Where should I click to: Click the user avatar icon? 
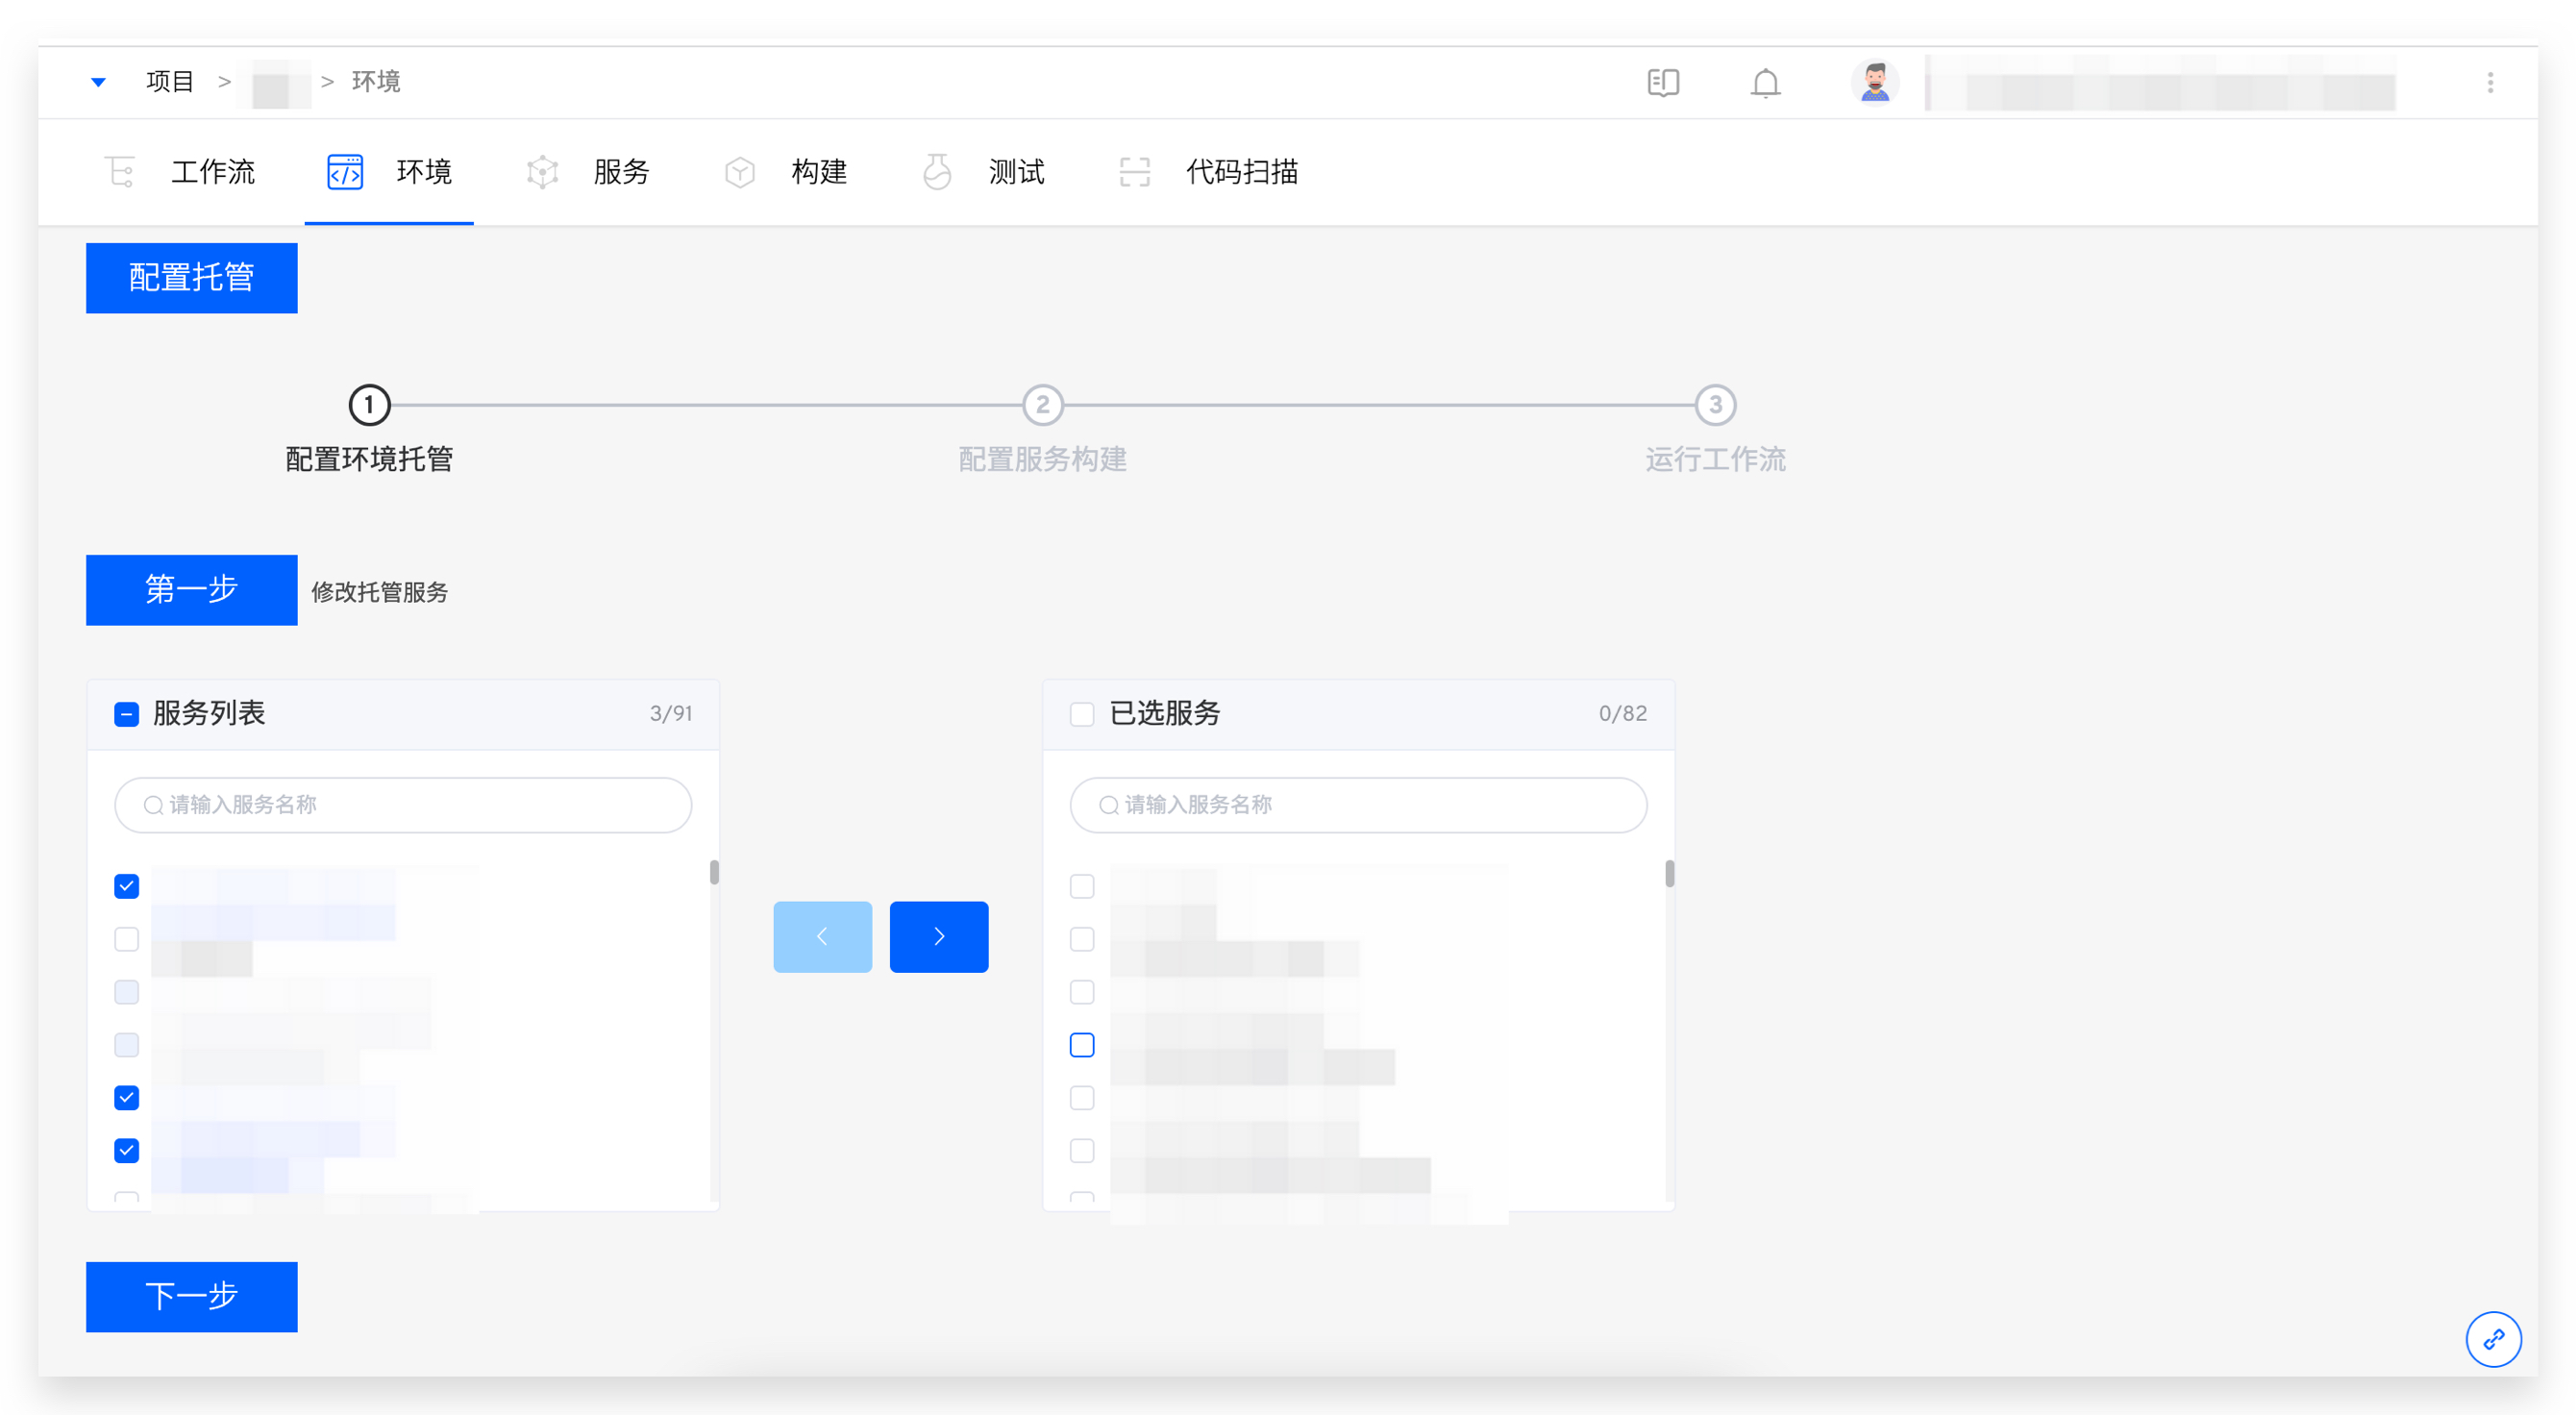[x=1874, y=82]
